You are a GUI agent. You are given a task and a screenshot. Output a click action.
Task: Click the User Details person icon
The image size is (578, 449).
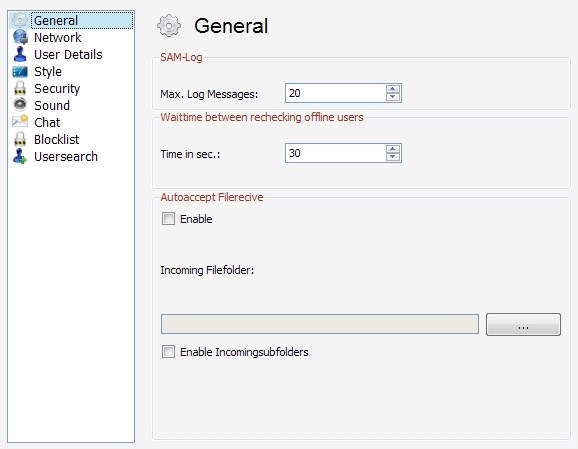pos(20,54)
